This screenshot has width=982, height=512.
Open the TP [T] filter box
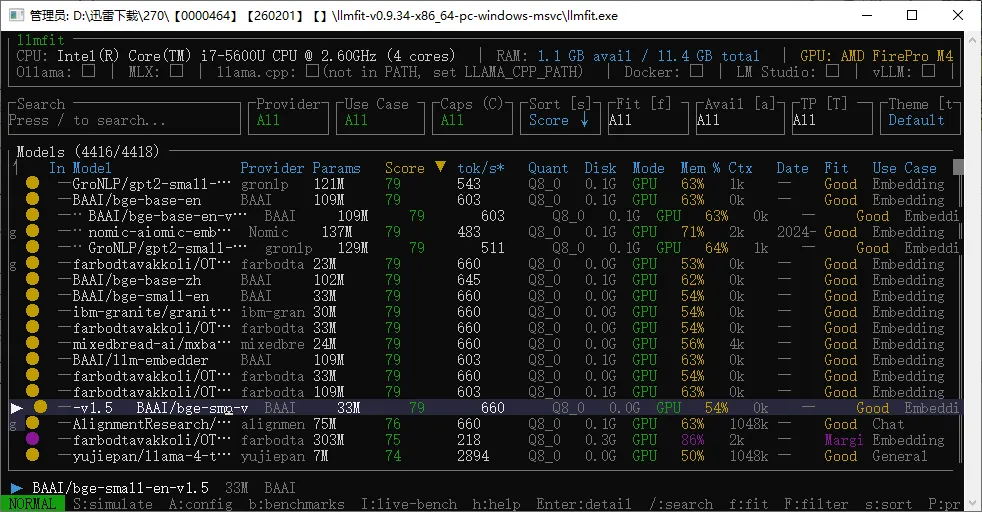tap(832, 116)
